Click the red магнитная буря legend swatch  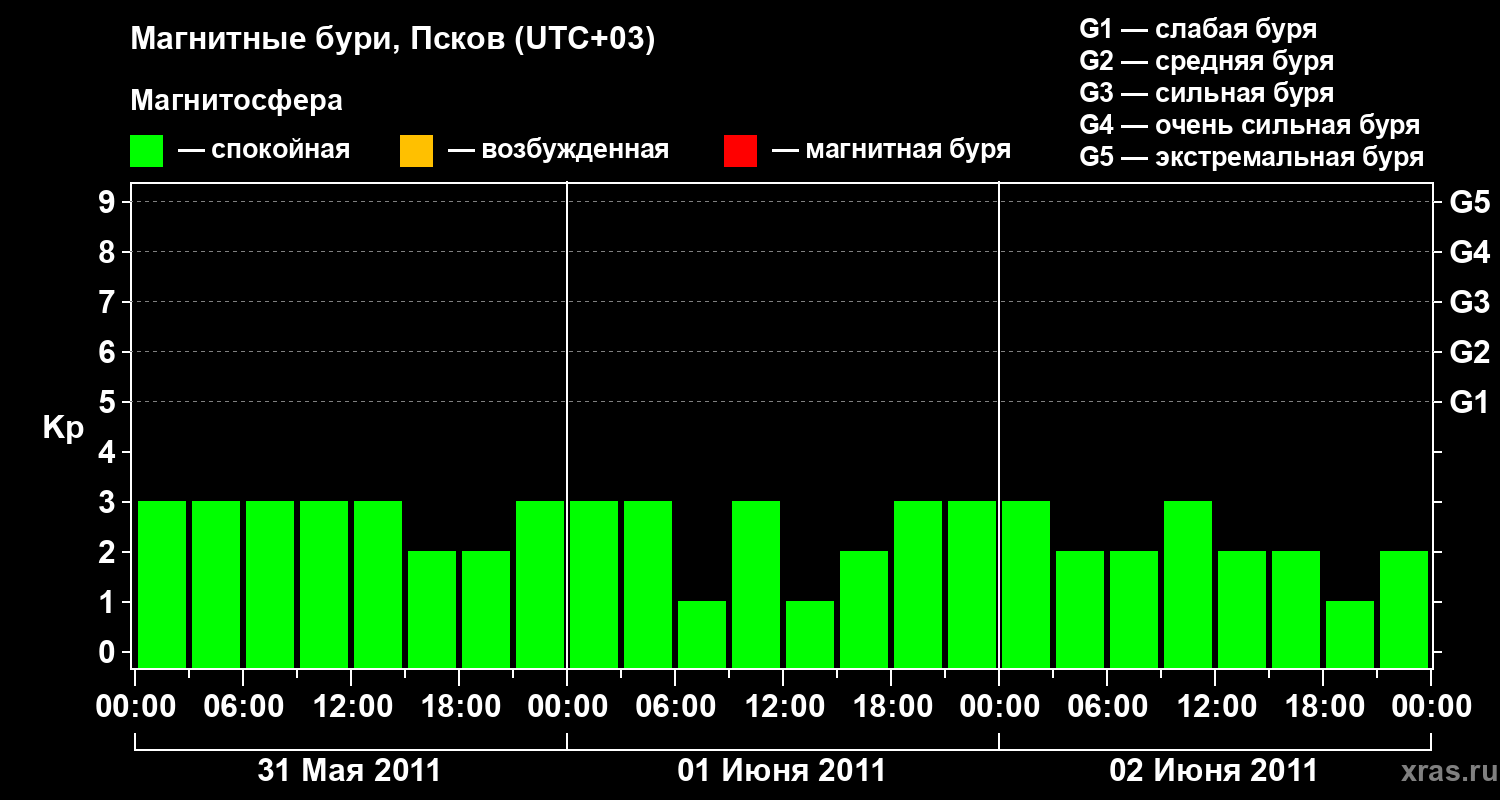[x=740, y=151]
